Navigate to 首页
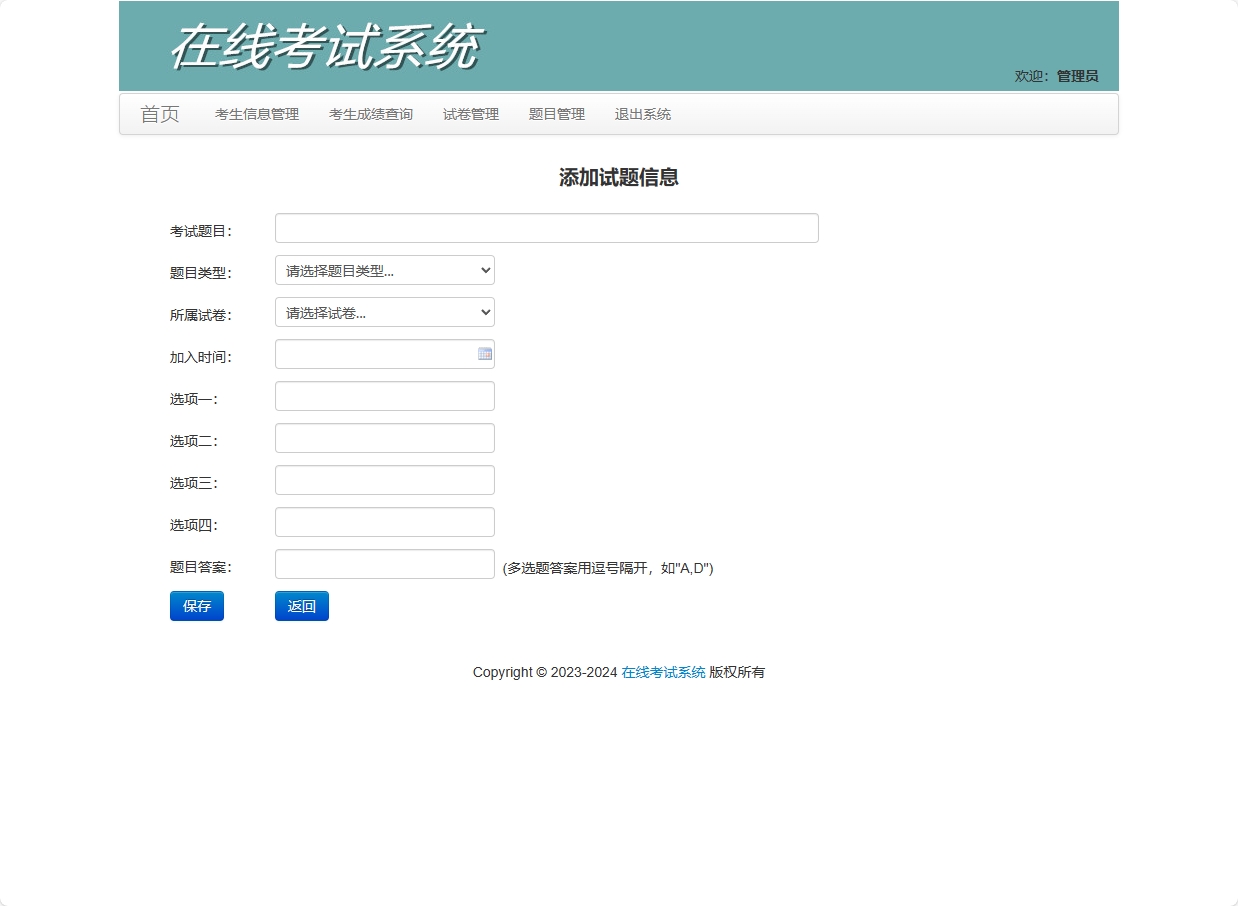 pyautogui.click(x=160, y=114)
